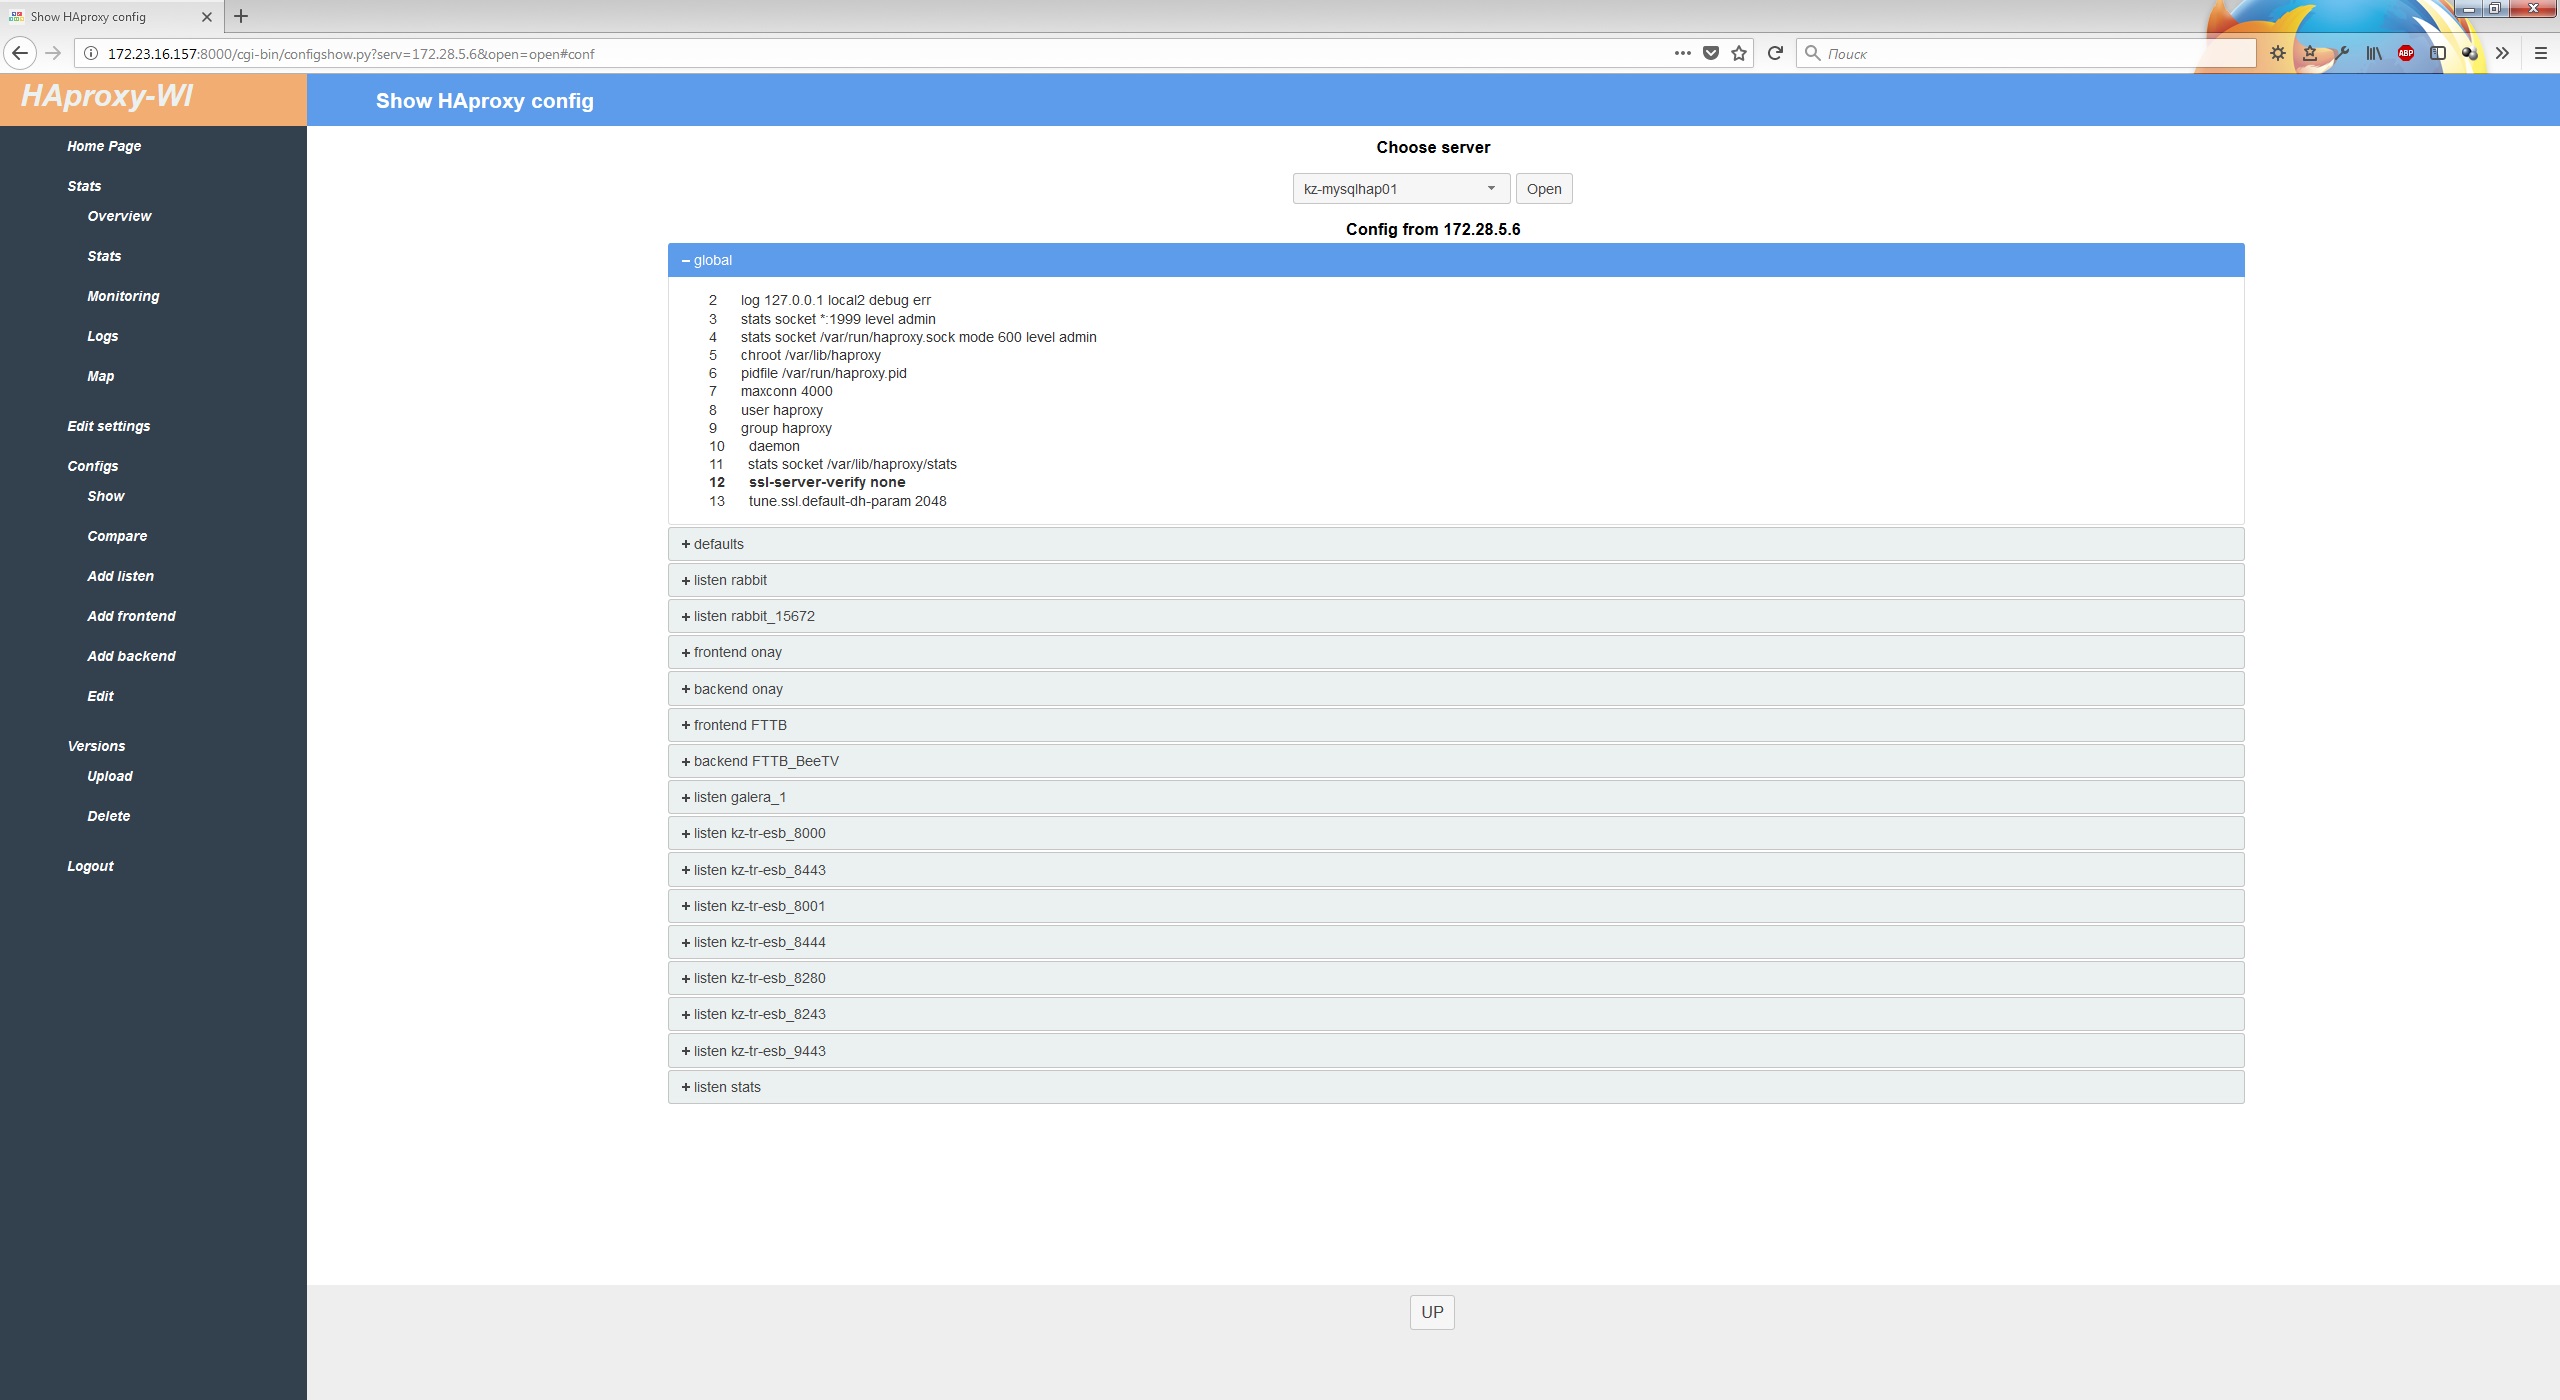The image size is (2560, 1400).
Task: Click the 'maxconn 4000' config line
Action: 786,391
